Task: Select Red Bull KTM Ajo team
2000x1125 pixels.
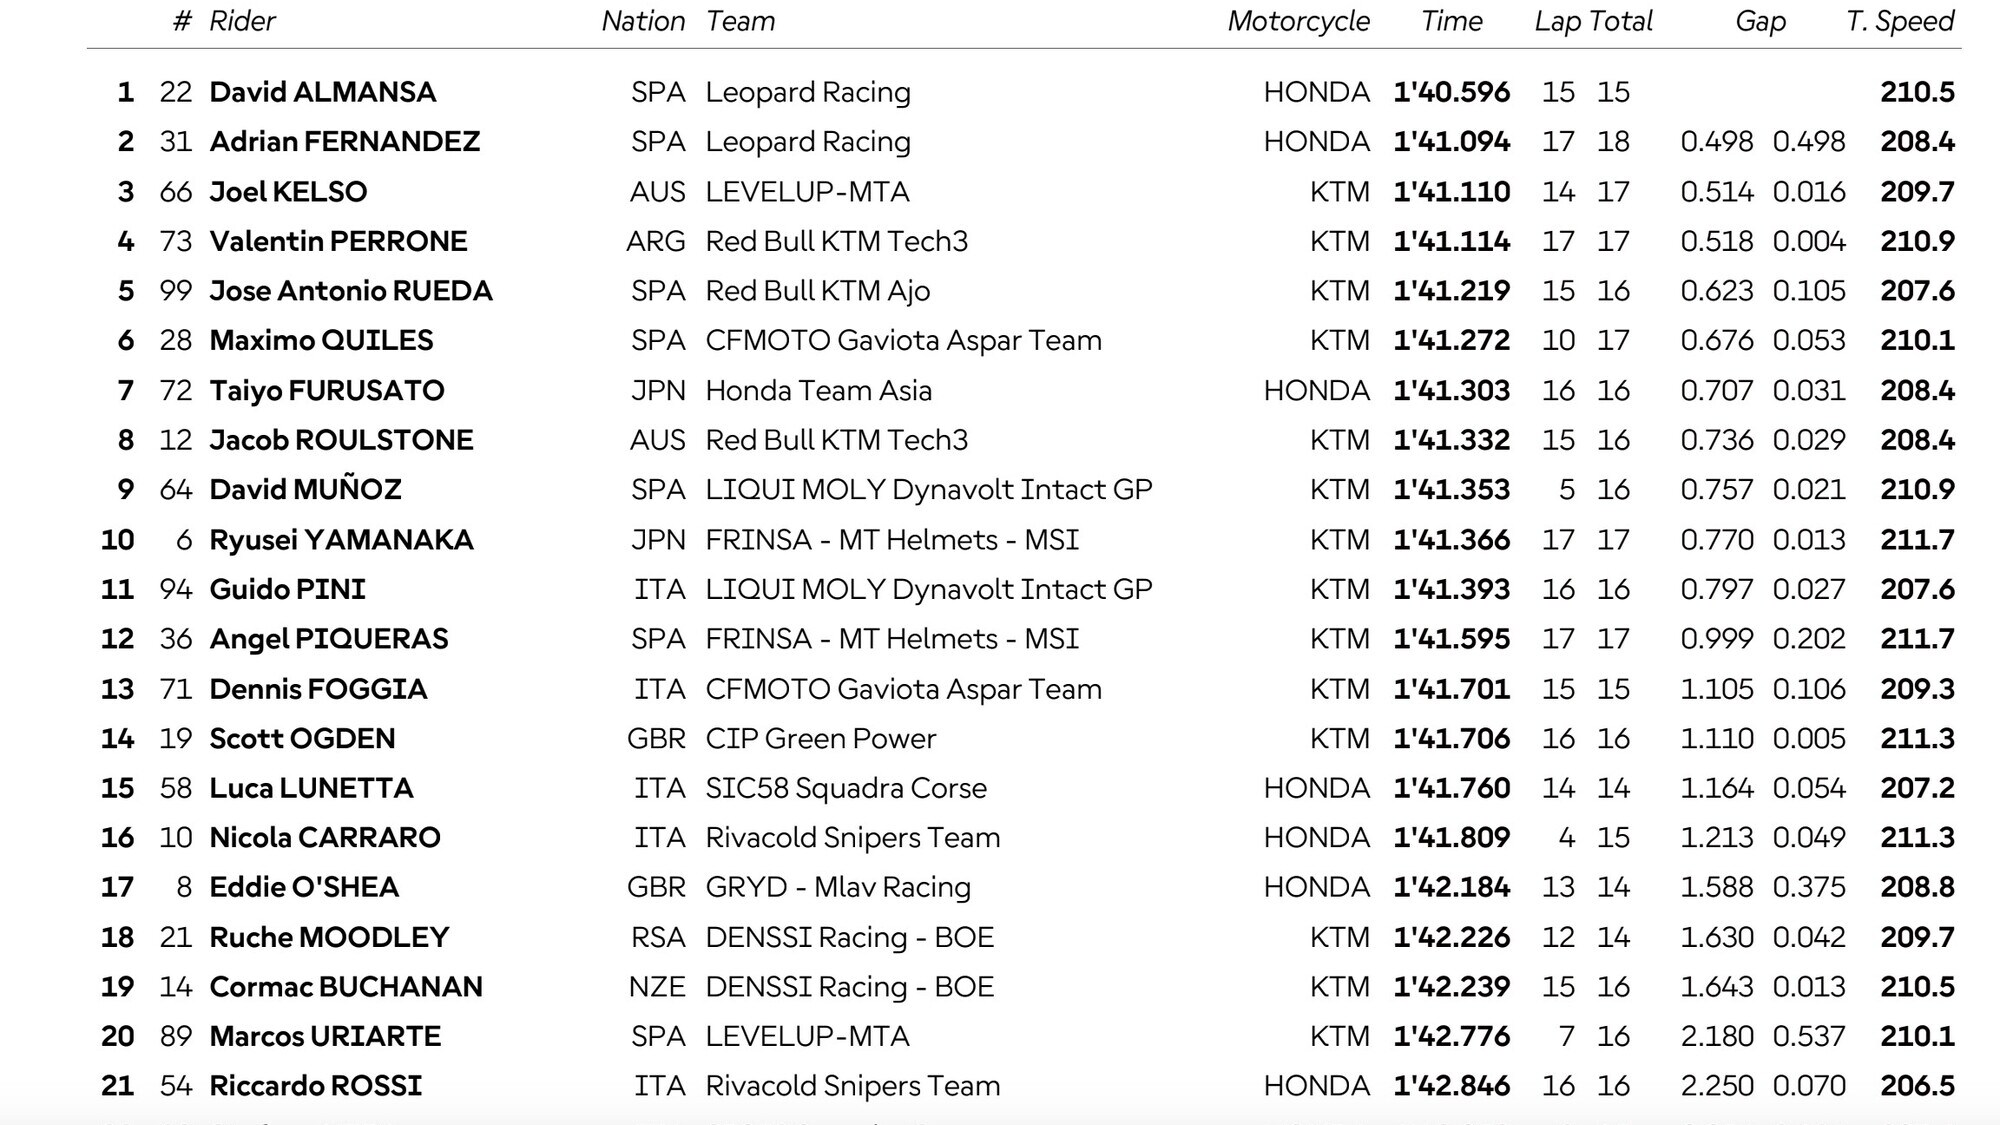Action: (817, 291)
